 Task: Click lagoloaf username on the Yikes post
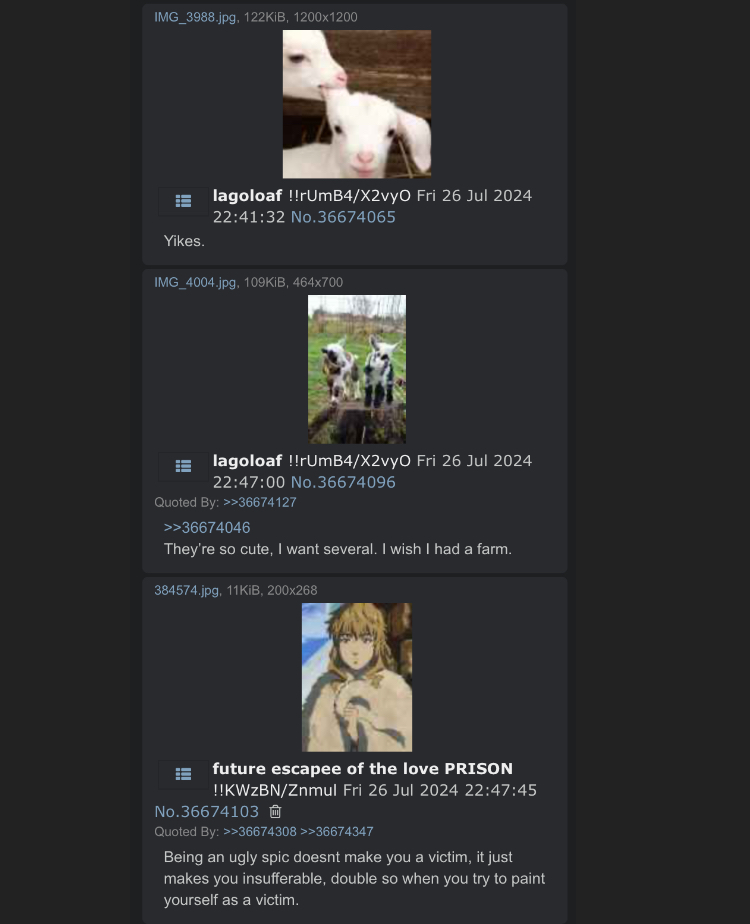(247, 196)
